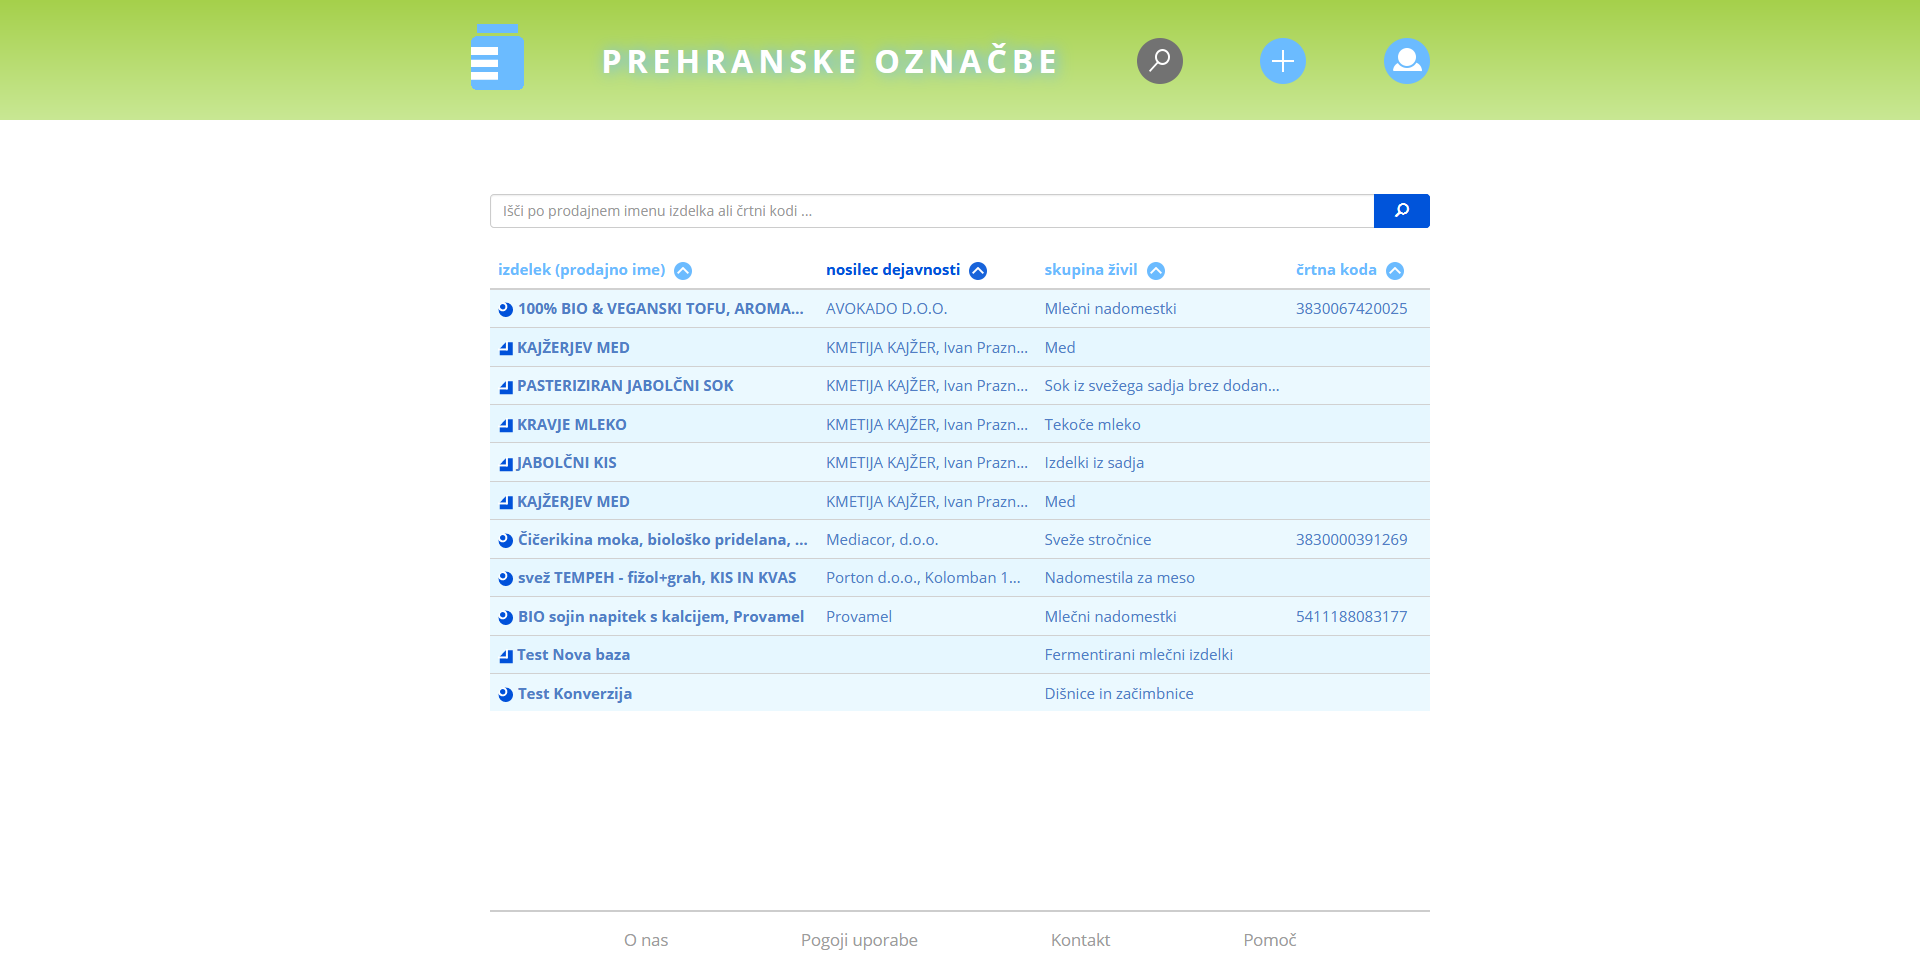Click the icon beside KRAVJE MLEKO
The image size is (1920, 966).
pyautogui.click(x=506, y=426)
